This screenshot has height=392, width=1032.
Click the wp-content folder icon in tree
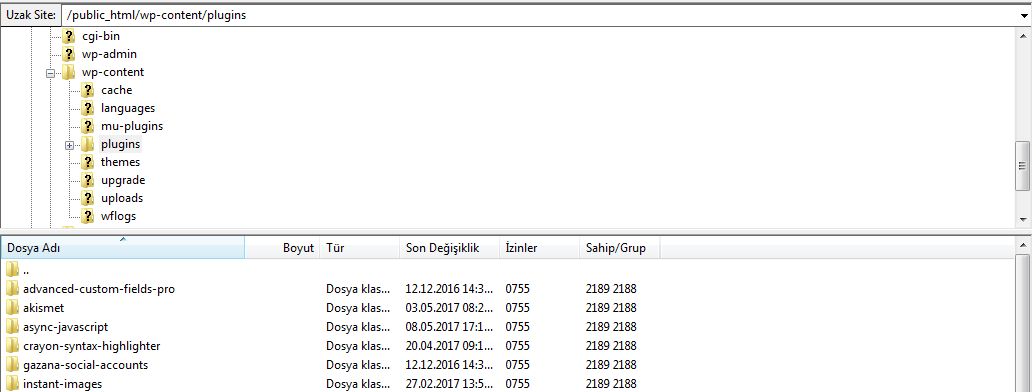click(69, 72)
